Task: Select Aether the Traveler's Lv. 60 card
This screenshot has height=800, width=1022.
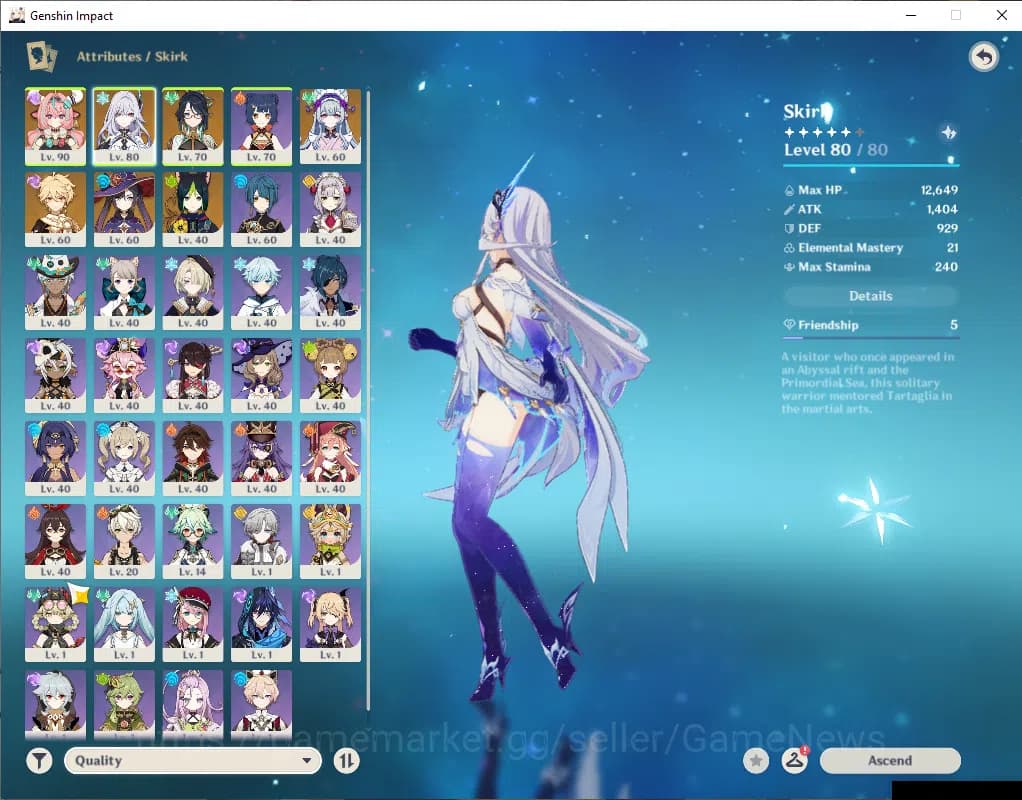Action: [x=55, y=209]
